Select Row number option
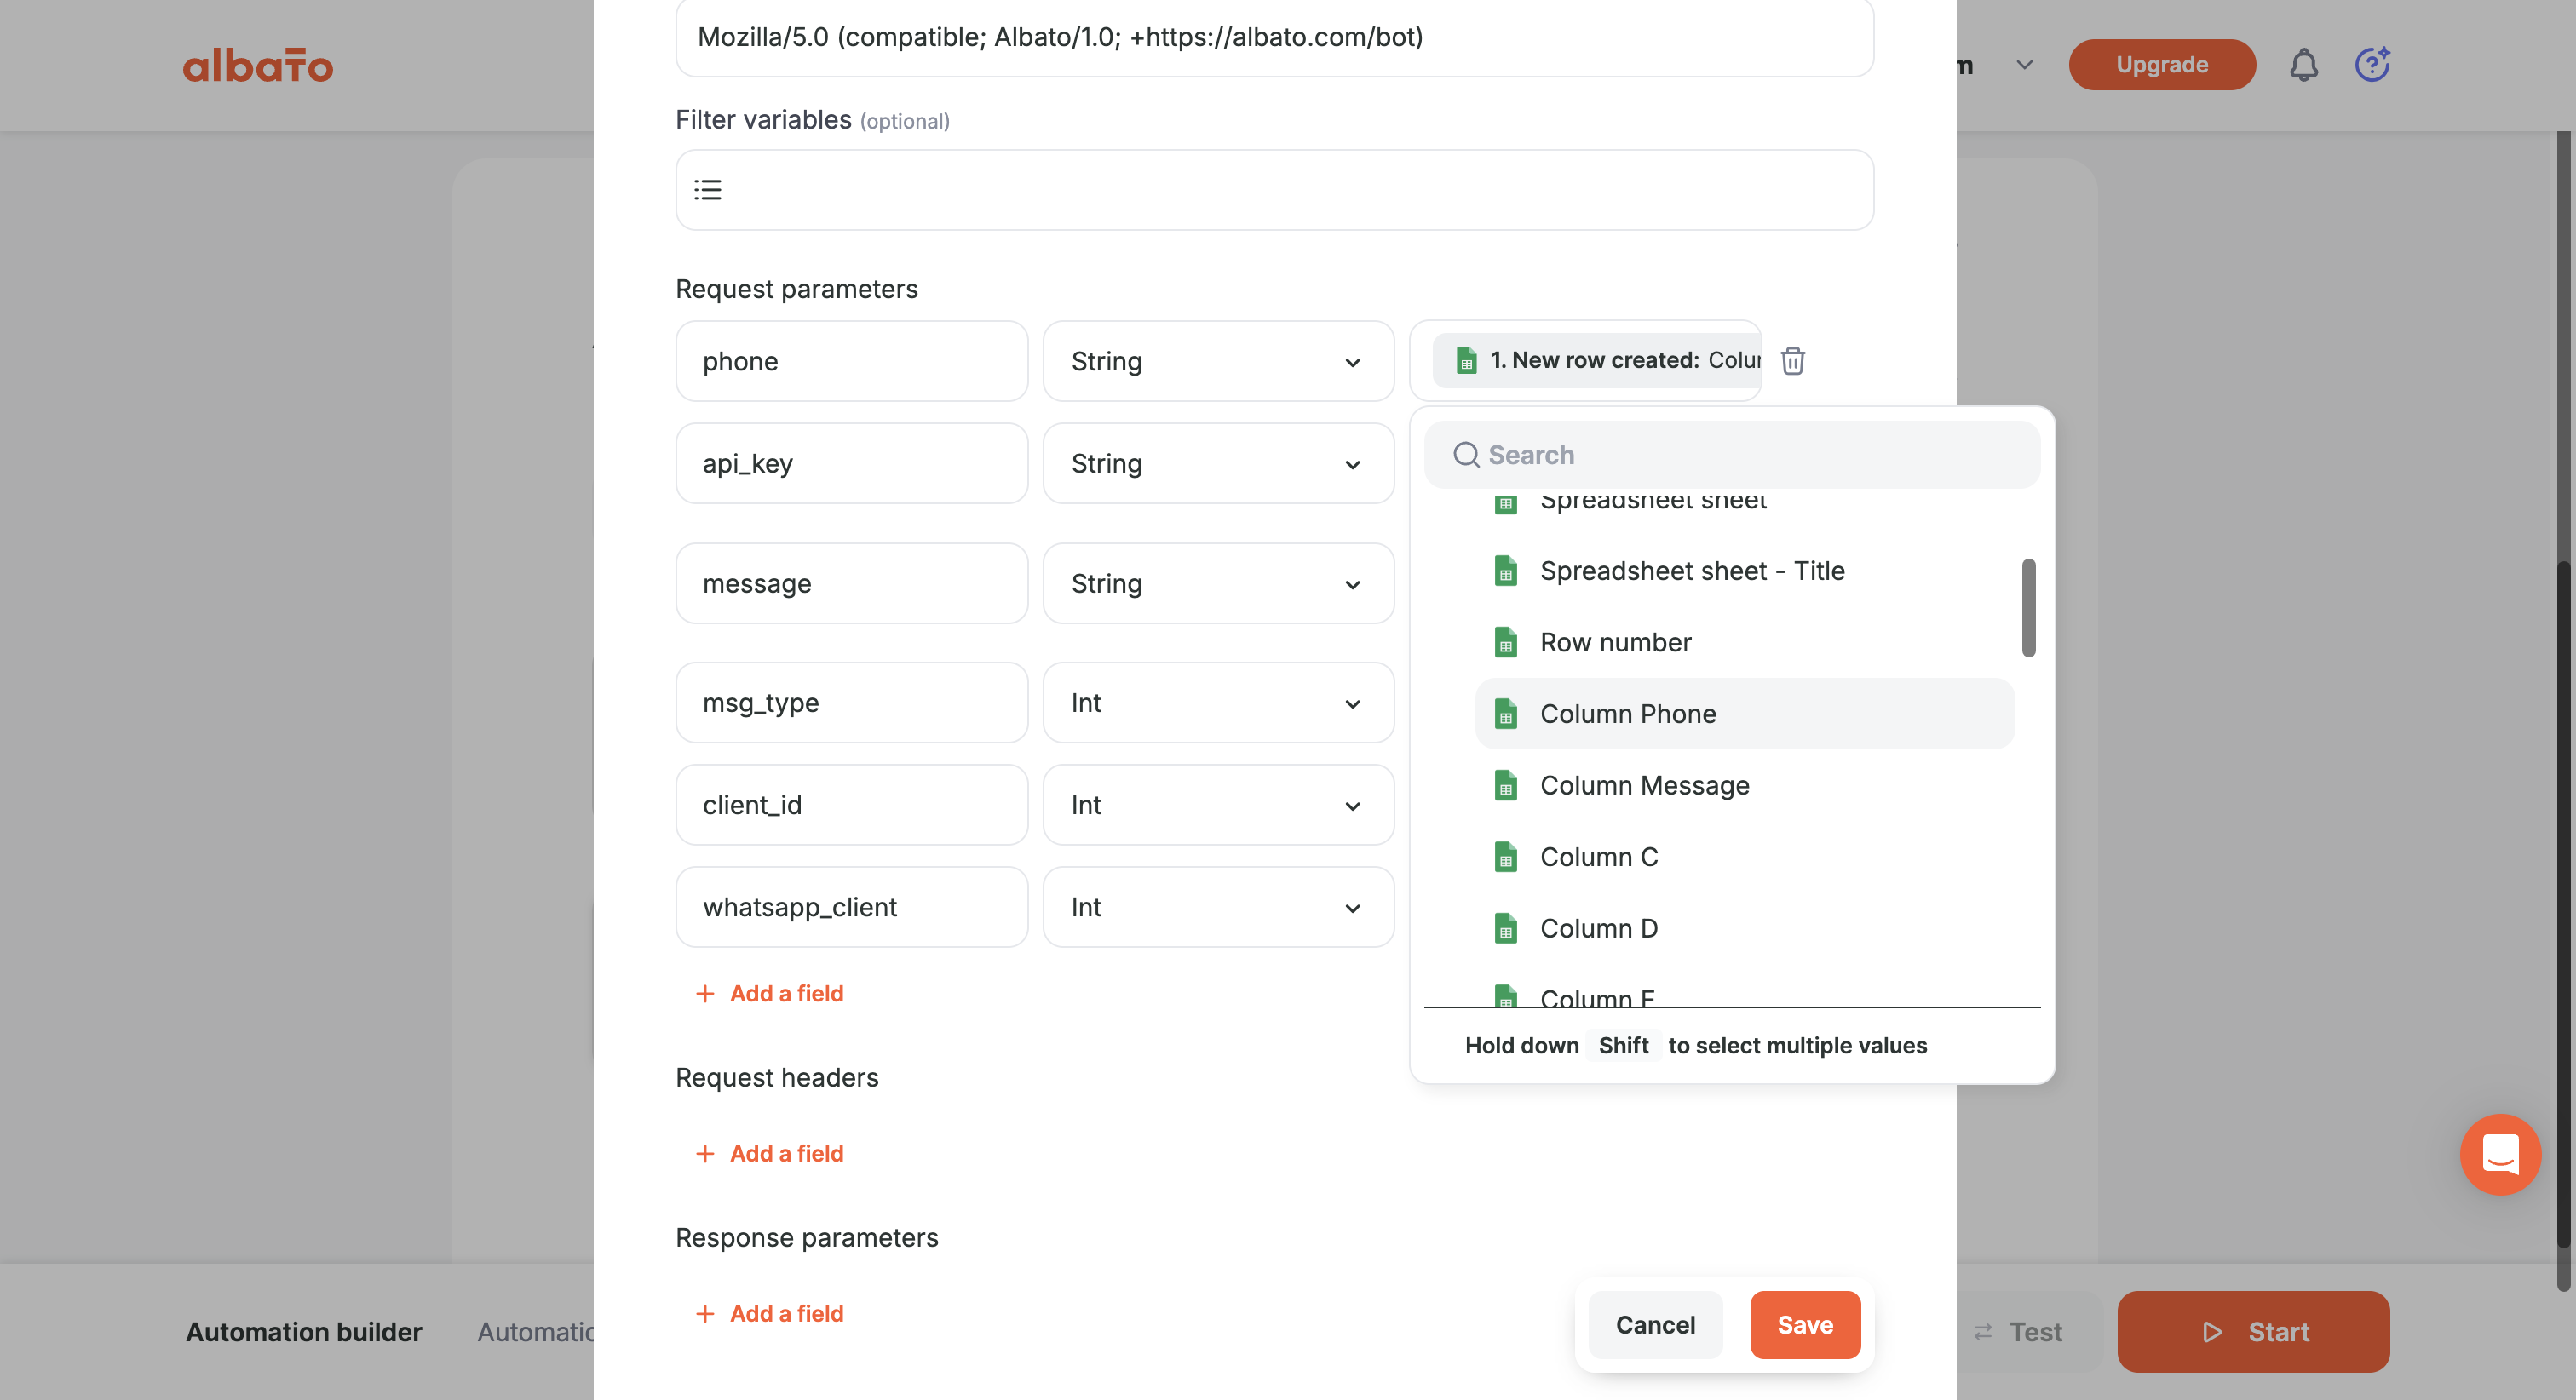This screenshot has width=2576, height=1400. [x=1744, y=642]
